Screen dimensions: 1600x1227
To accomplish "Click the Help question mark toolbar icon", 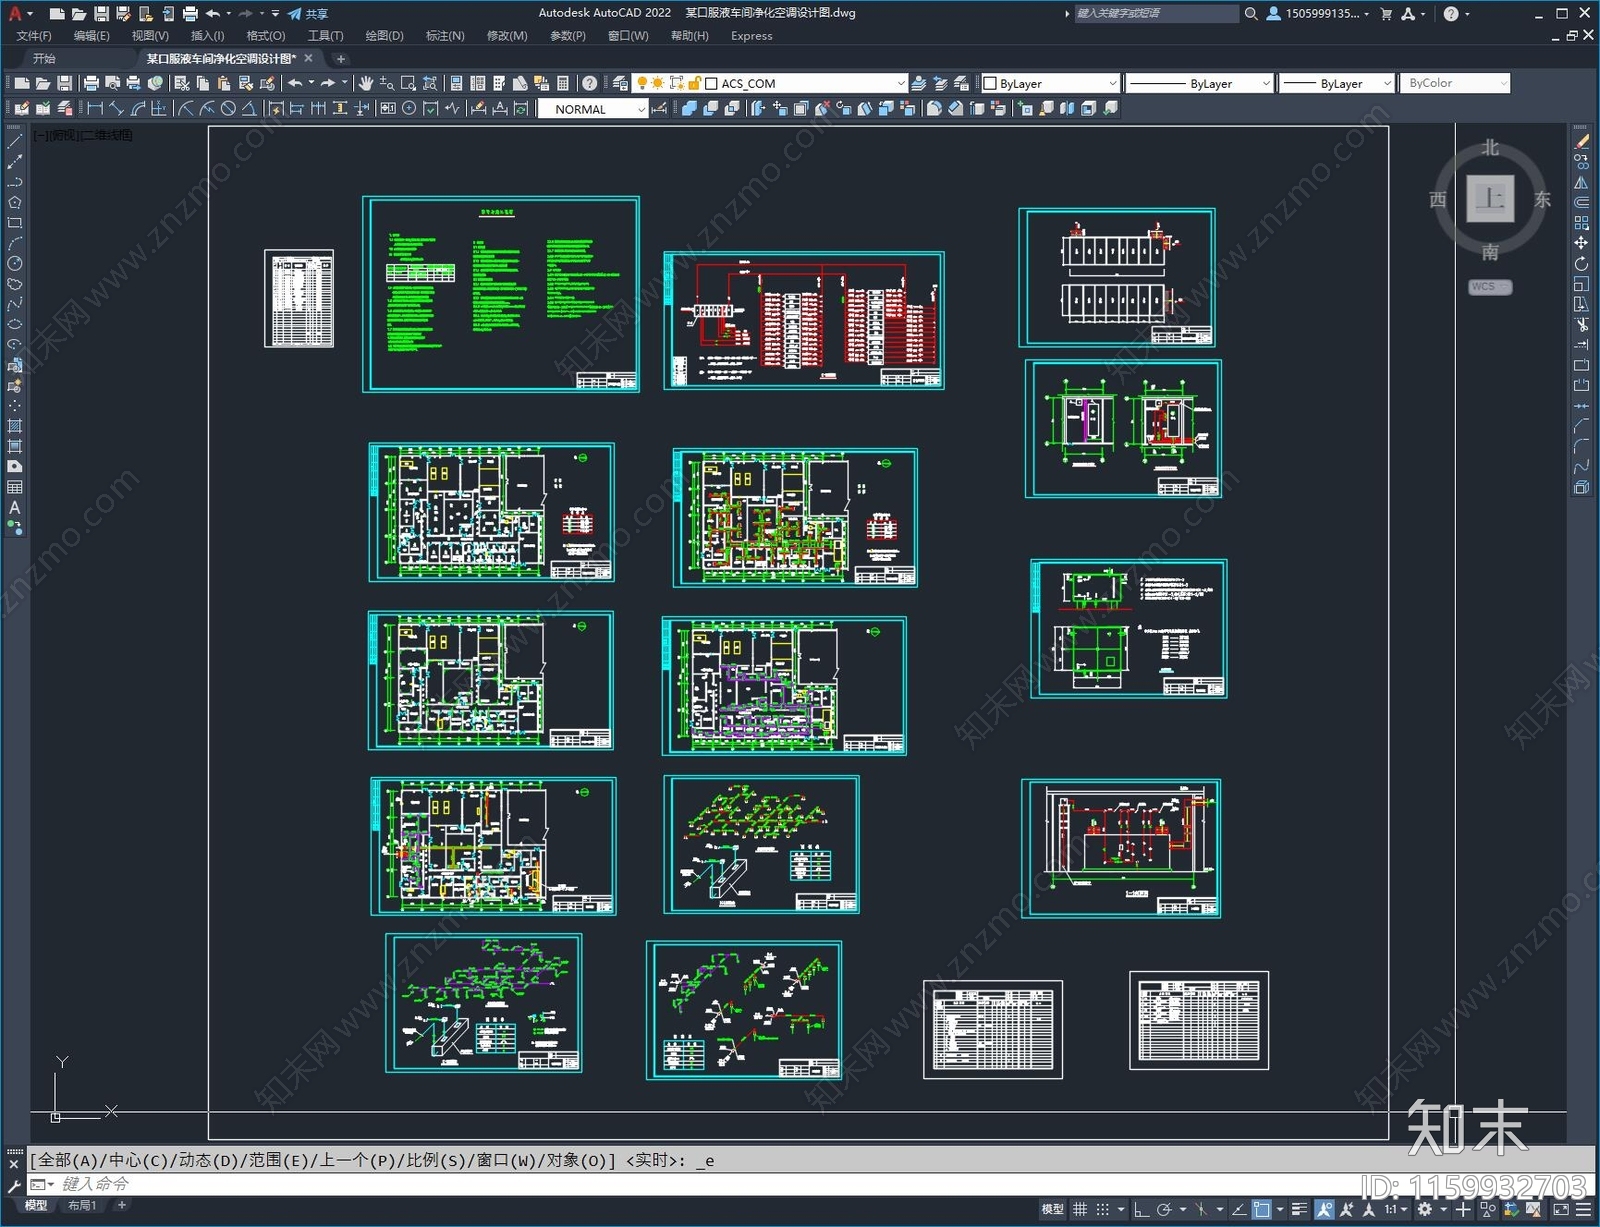I will pyautogui.click(x=590, y=83).
